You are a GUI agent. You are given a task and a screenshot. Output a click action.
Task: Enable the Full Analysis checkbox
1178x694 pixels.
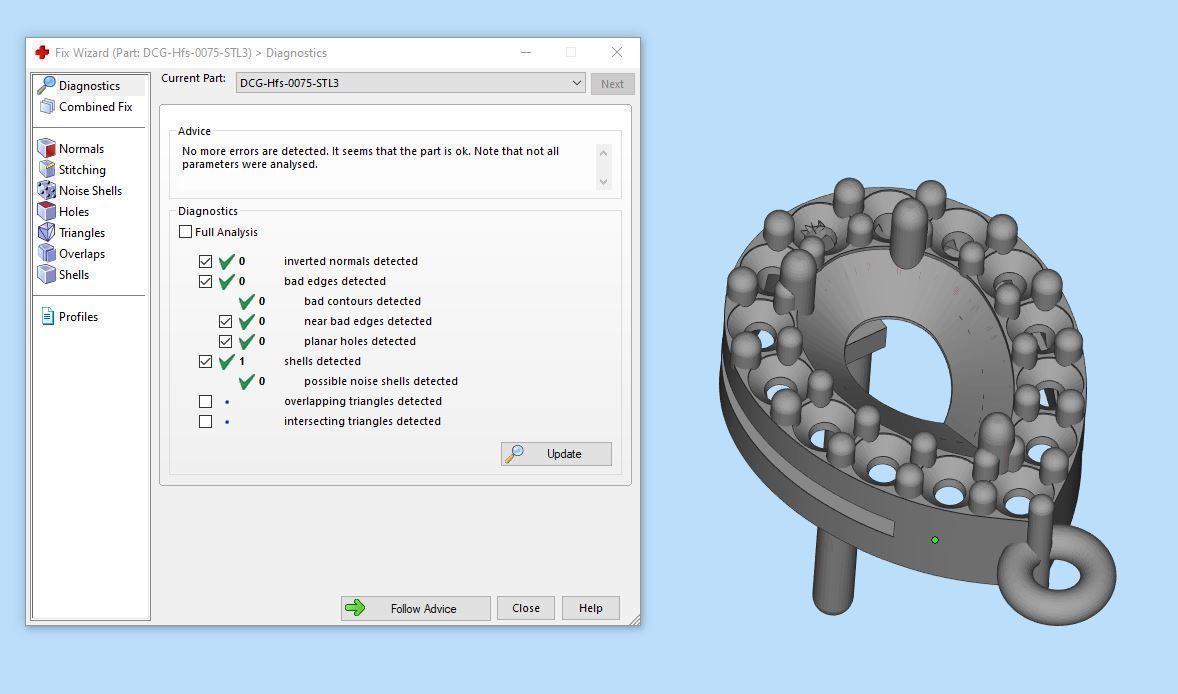pyautogui.click(x=186, y=231)
